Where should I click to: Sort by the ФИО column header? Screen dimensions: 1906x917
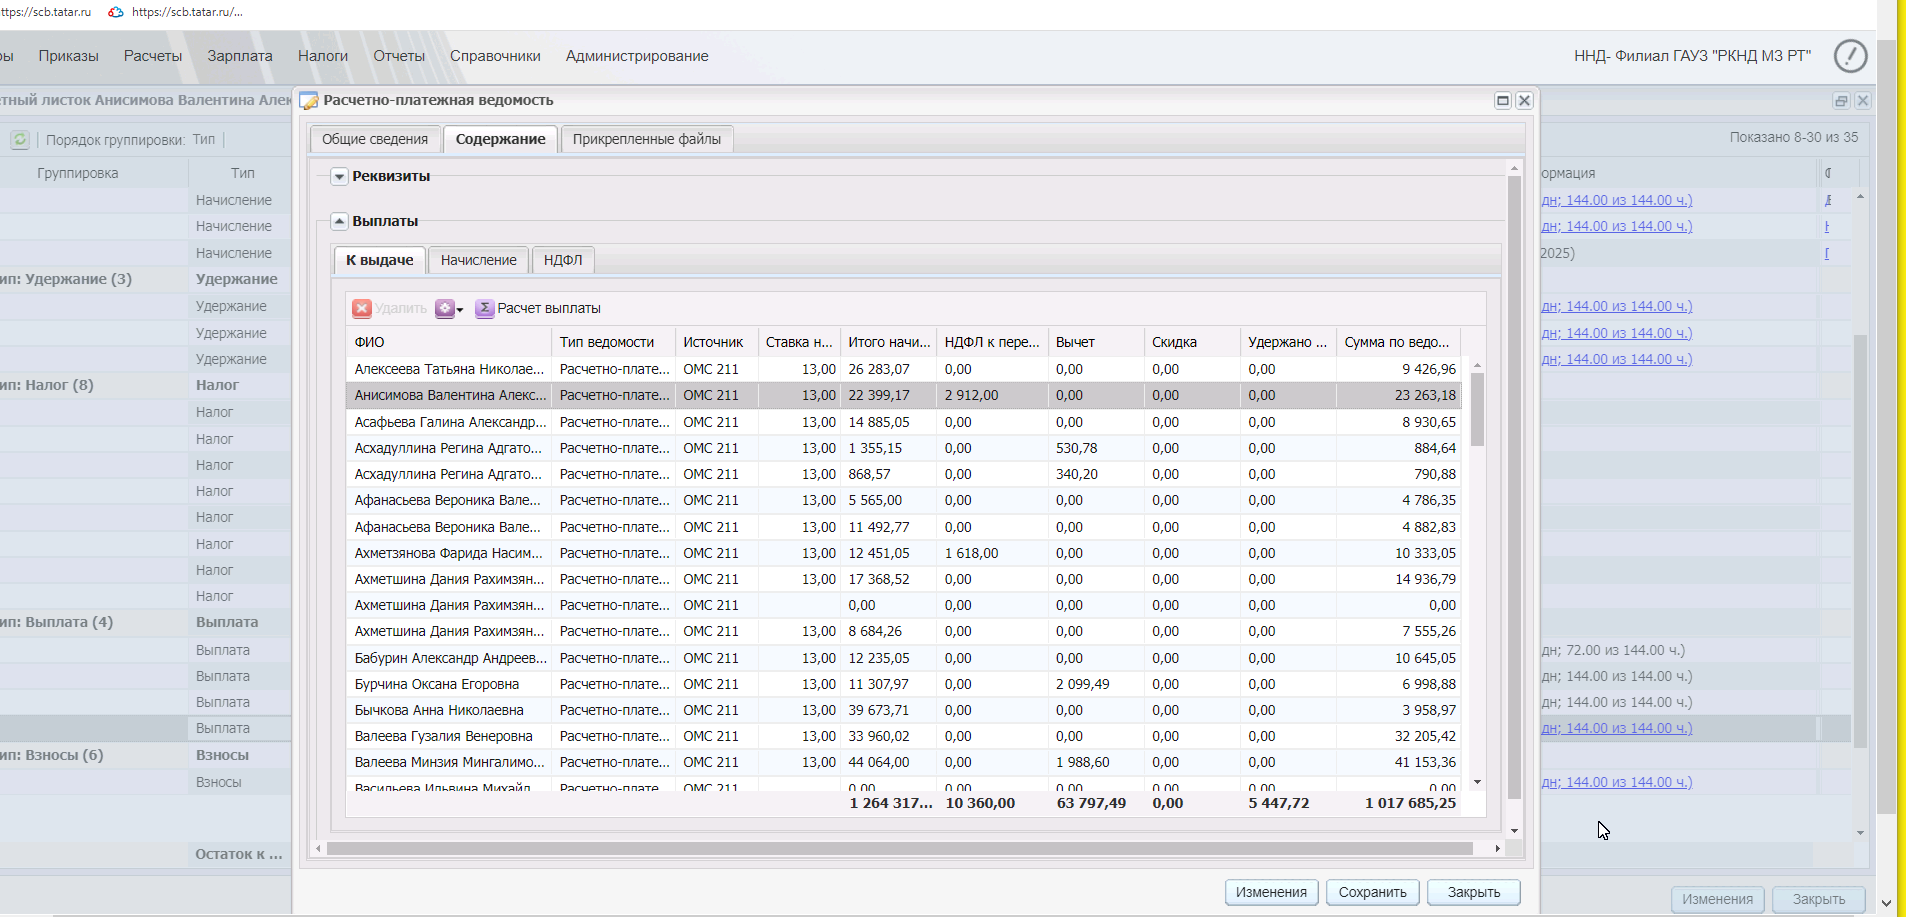point(448,342)
